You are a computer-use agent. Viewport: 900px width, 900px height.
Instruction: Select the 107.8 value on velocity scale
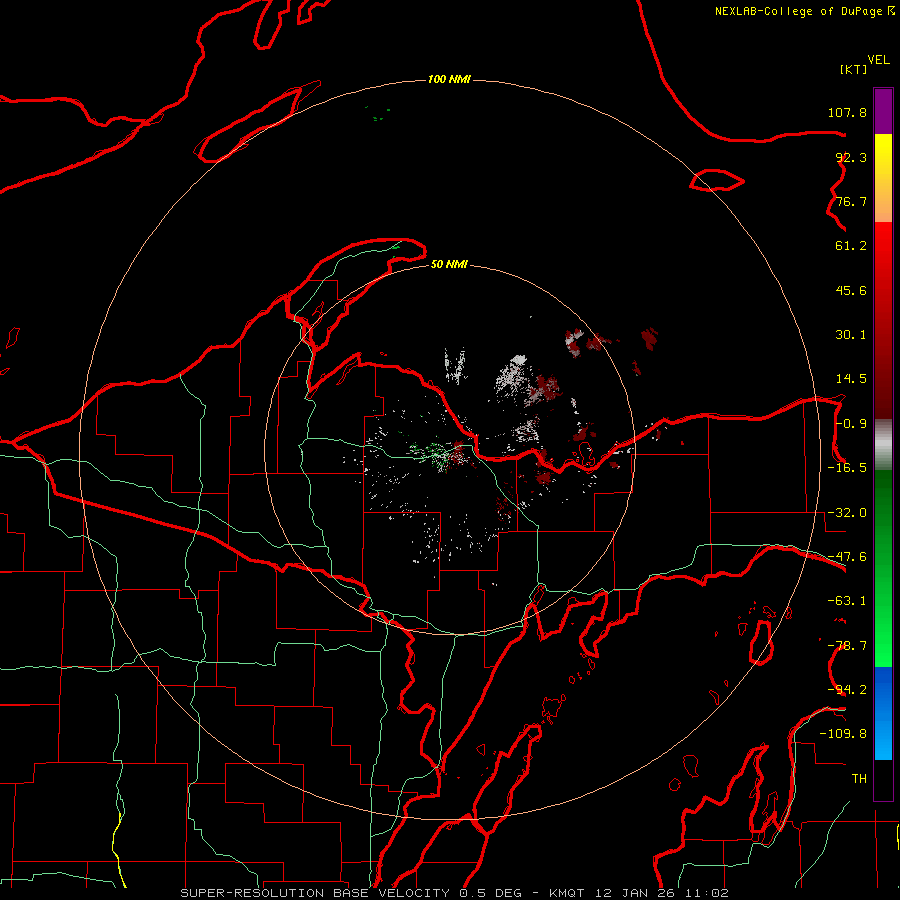tap(847, 112)
